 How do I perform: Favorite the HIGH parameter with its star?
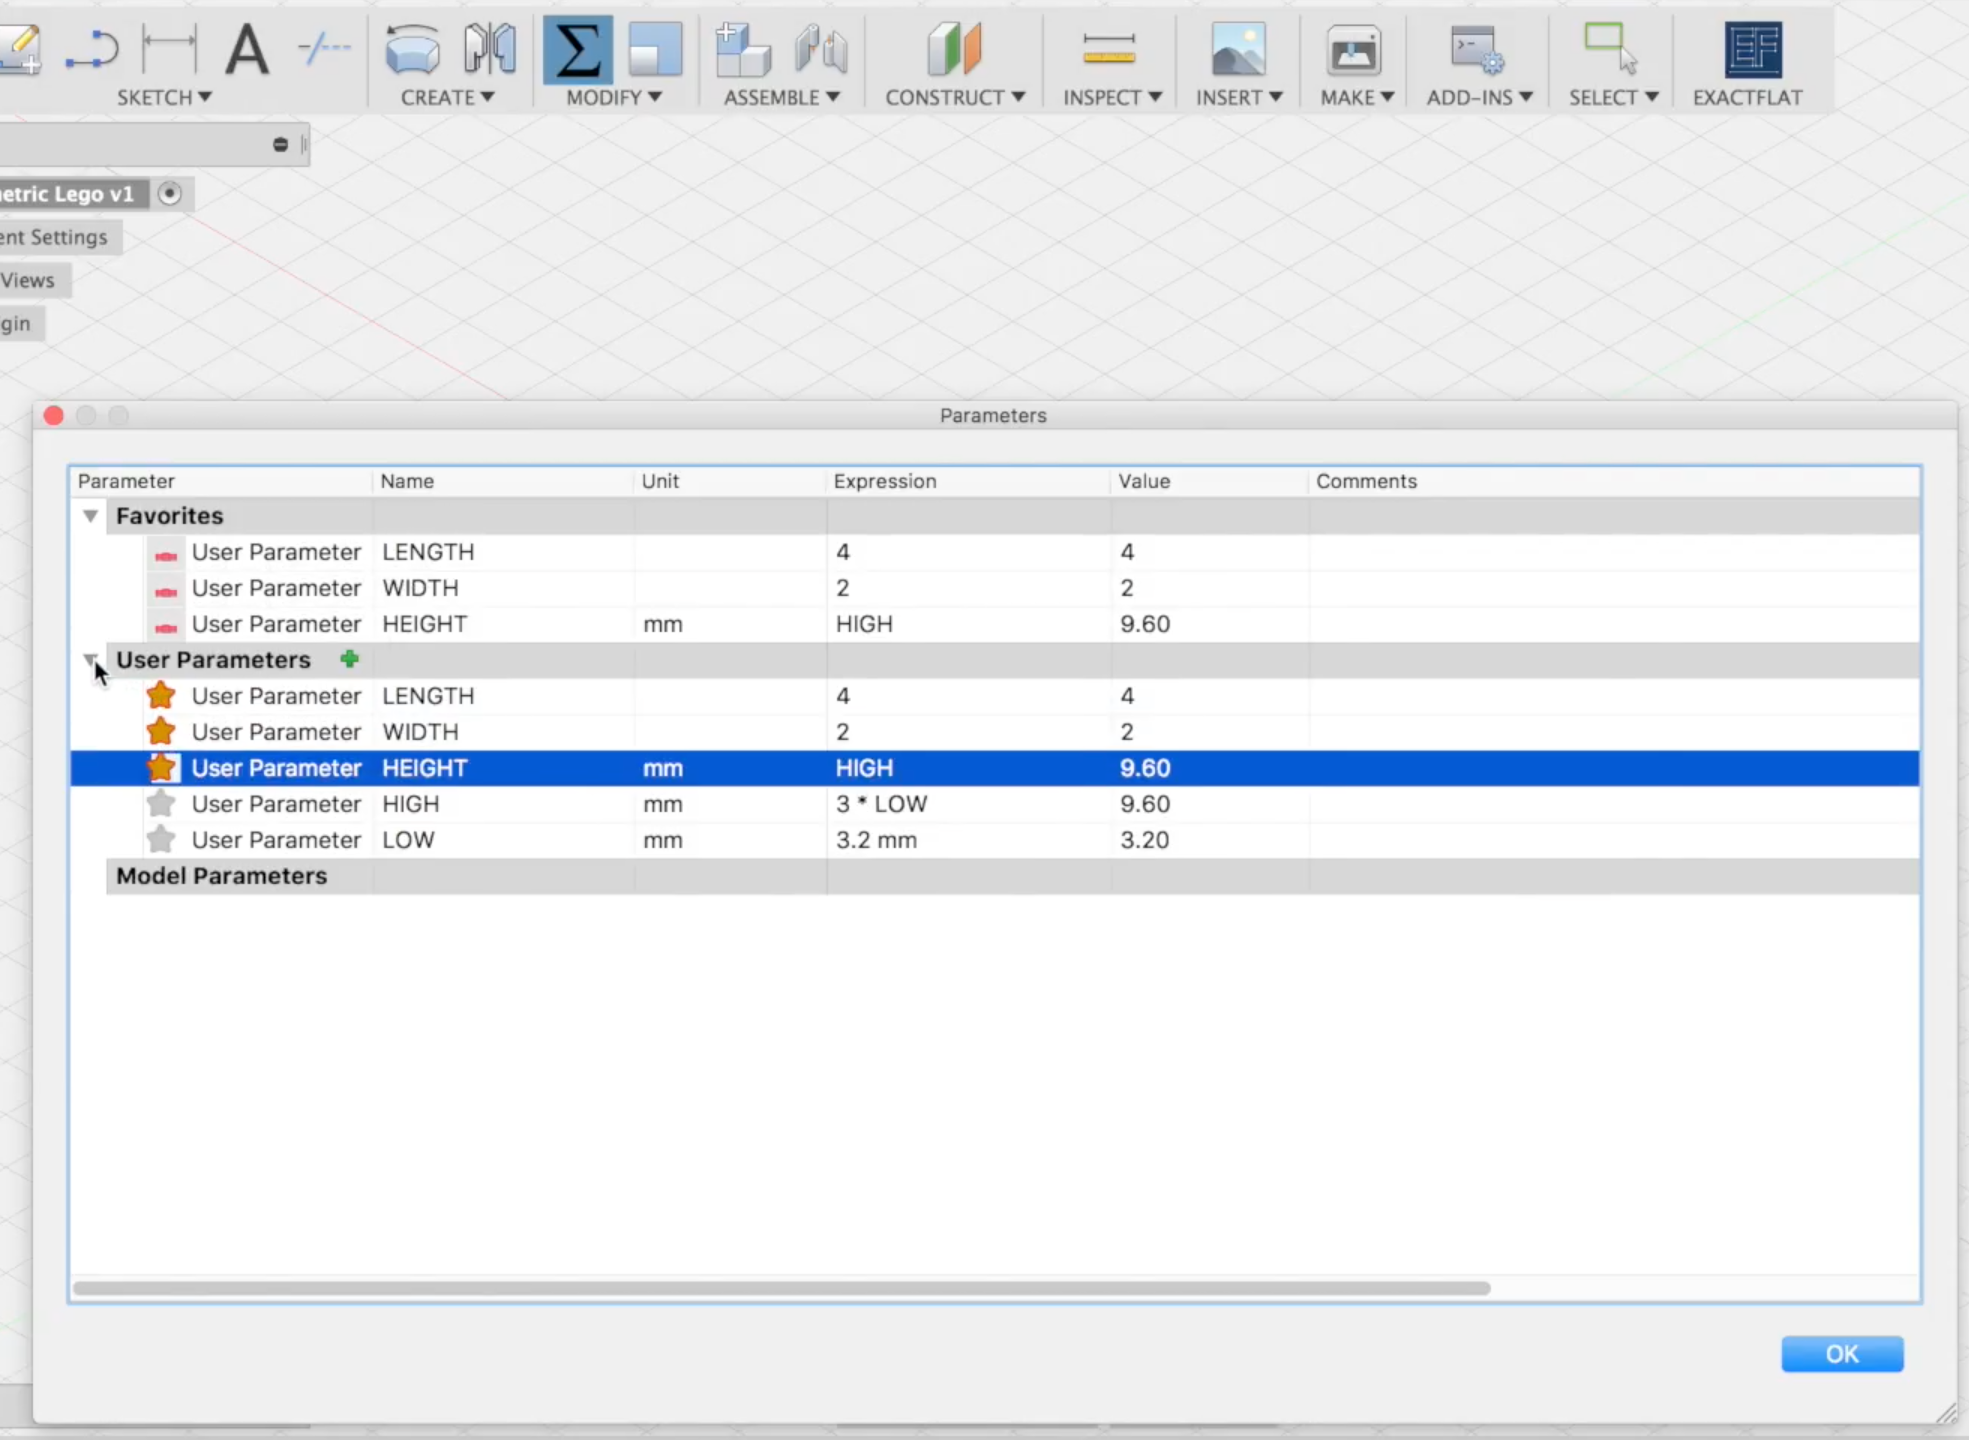tap(161, 804)
